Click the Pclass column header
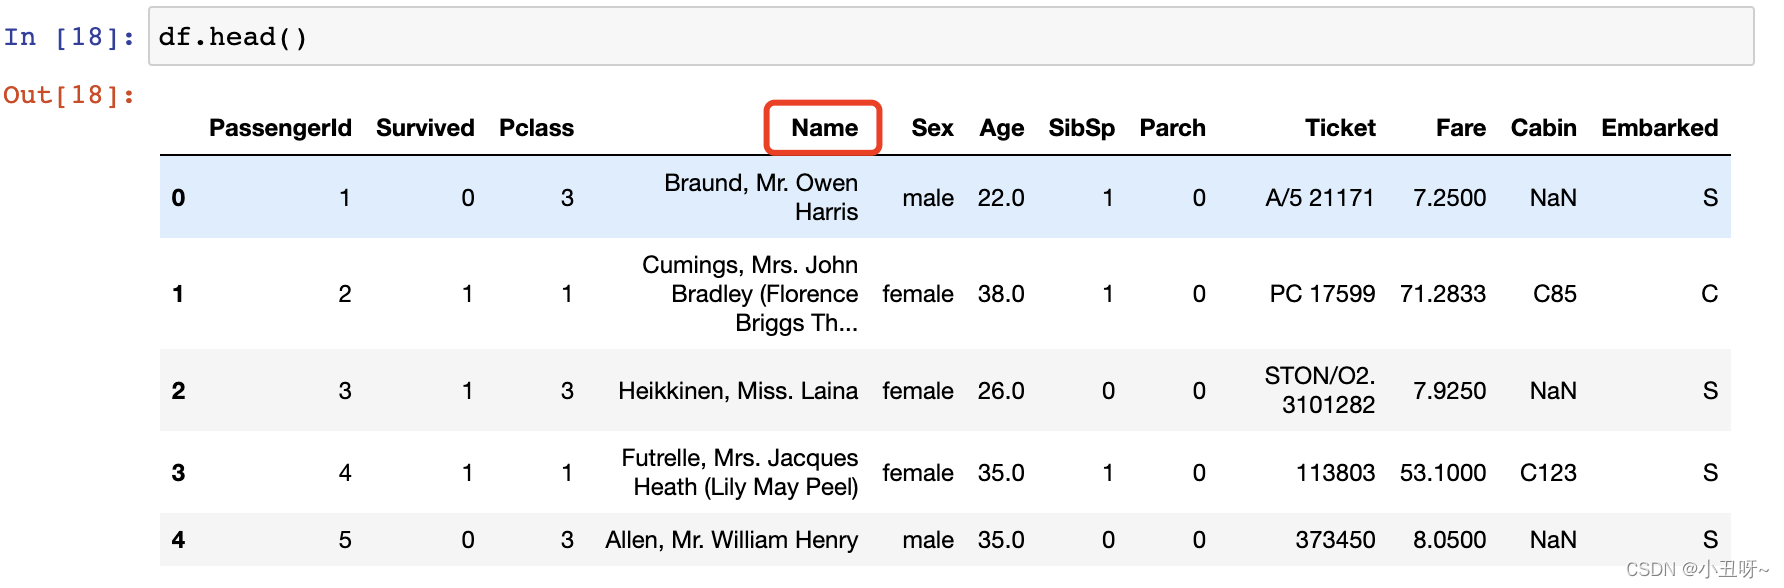Viewport: 1784px width, 588px height. [x=537, y=128]
